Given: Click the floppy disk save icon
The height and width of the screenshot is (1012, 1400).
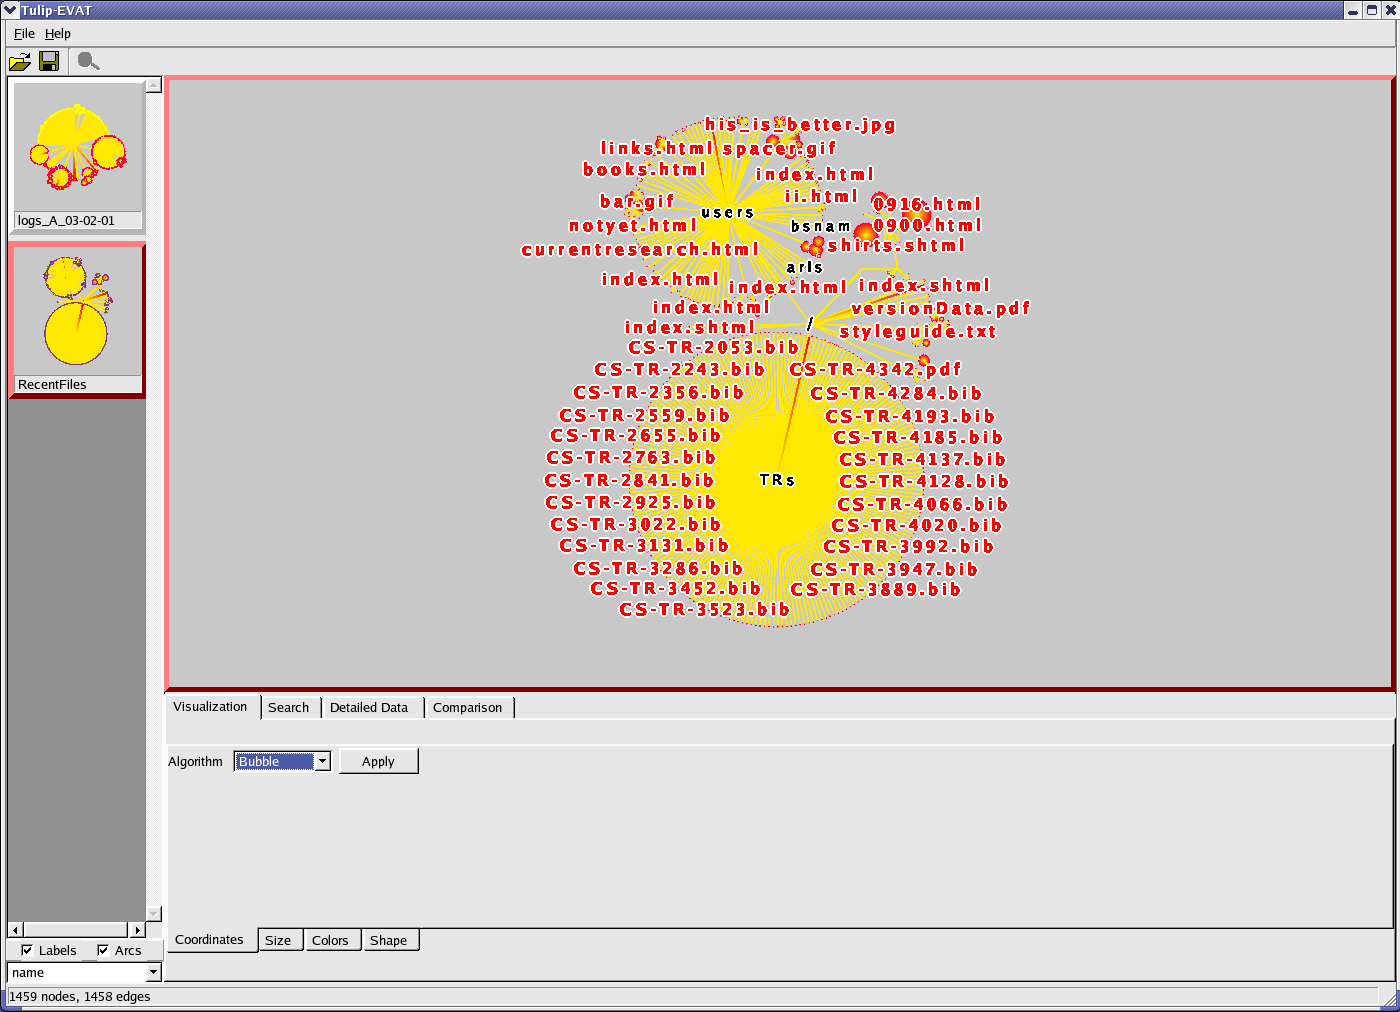Looking at the screenshot, I should coord(48,62).
